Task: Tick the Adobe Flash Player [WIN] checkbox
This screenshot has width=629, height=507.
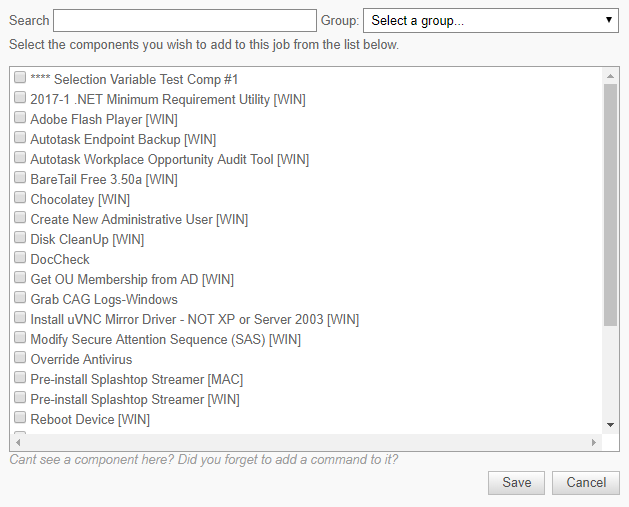Action: click(20, 118)
